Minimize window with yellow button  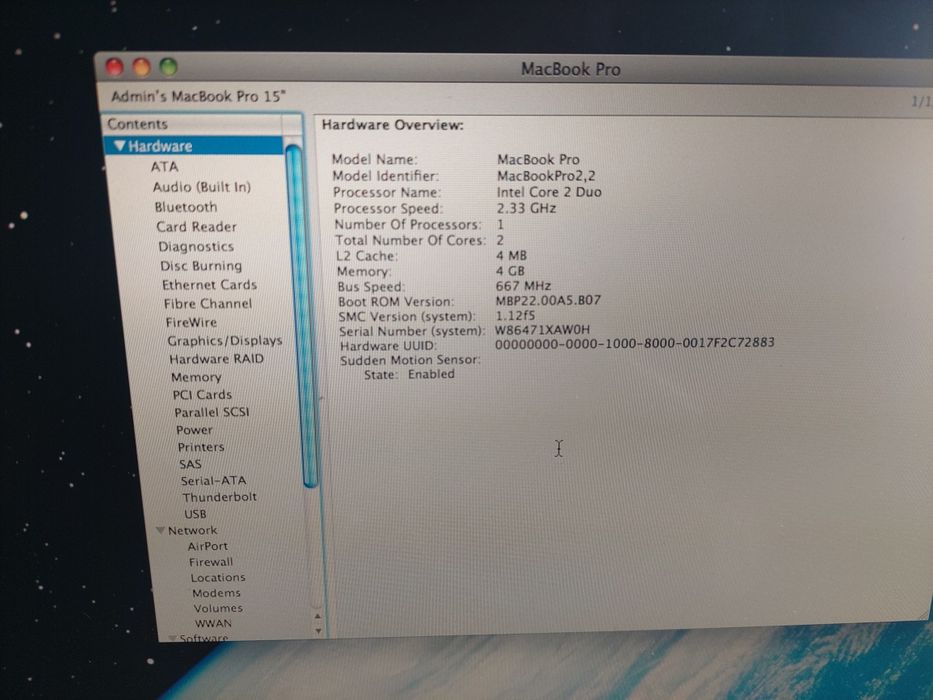point(142,67)
